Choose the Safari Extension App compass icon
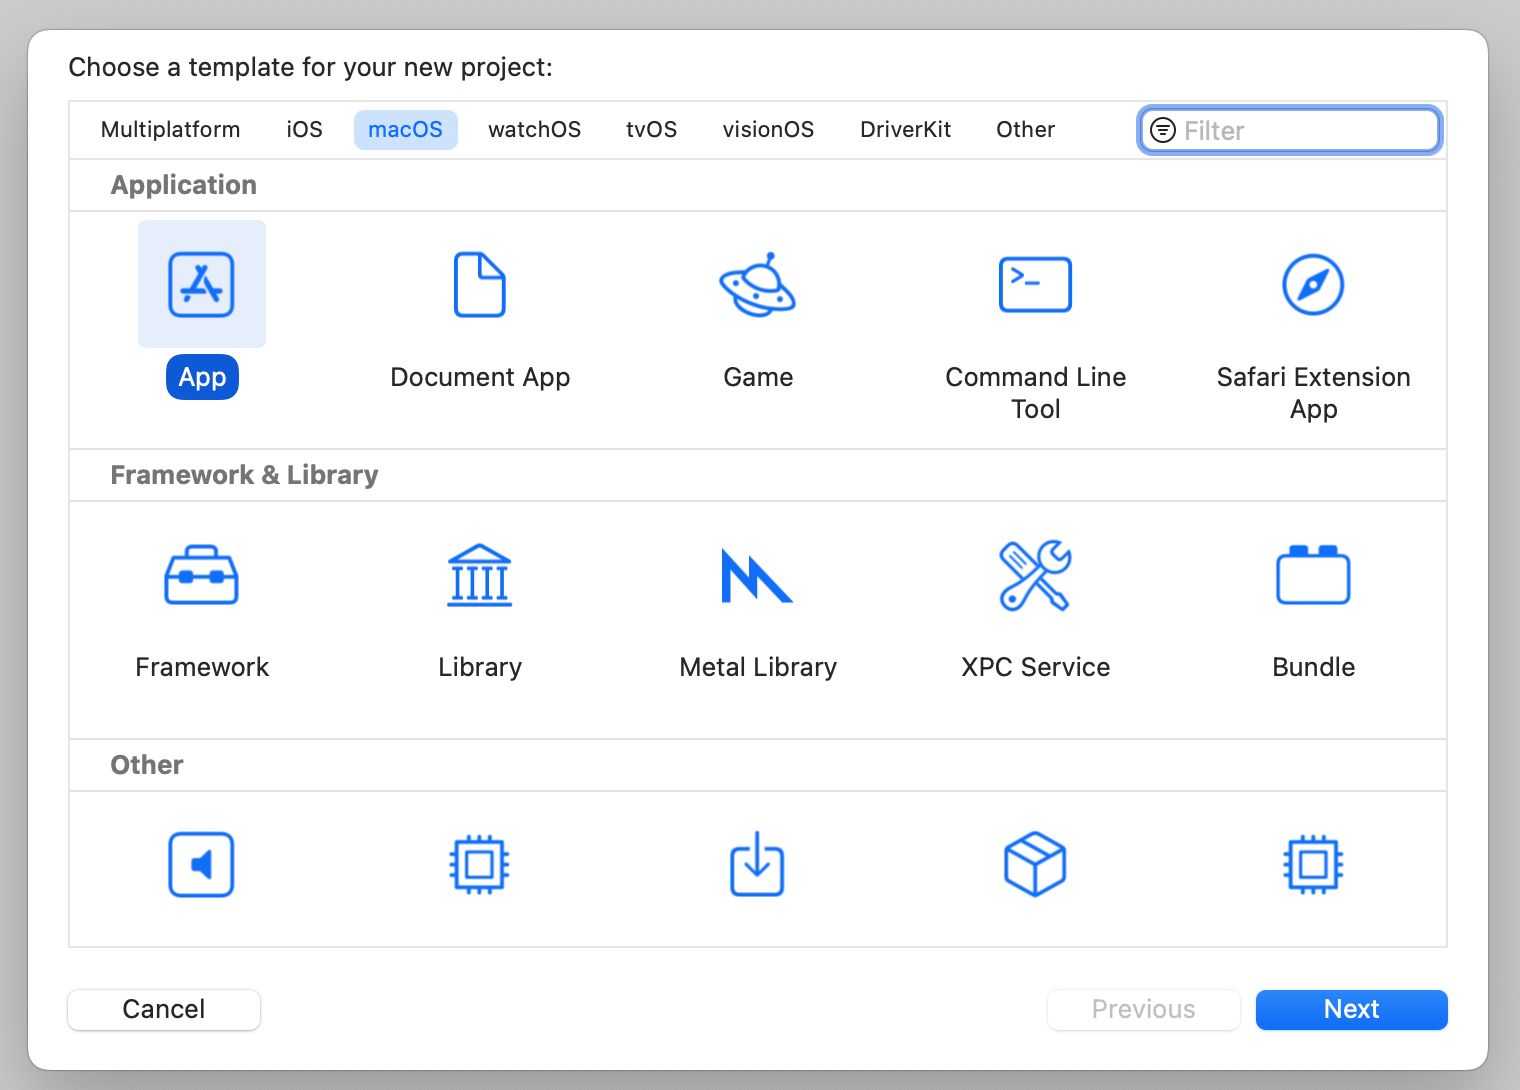 click(1313, 285)
